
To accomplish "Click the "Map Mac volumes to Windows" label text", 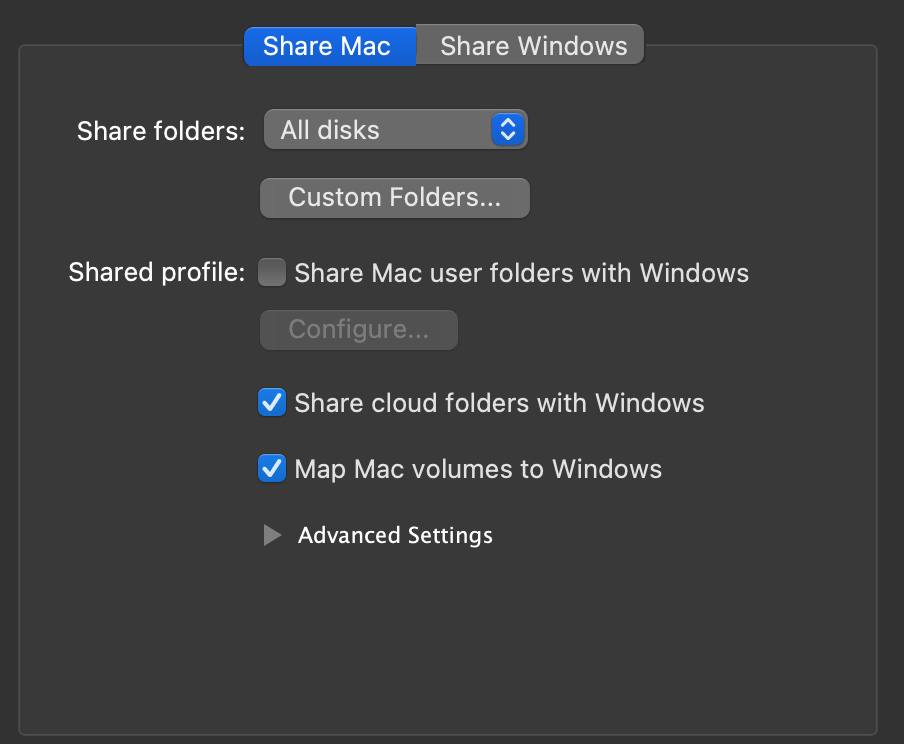I will 478,469.
